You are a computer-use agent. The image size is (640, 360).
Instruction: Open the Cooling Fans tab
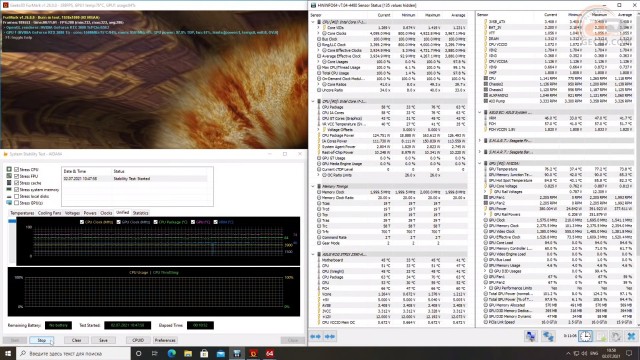(49, 213)
